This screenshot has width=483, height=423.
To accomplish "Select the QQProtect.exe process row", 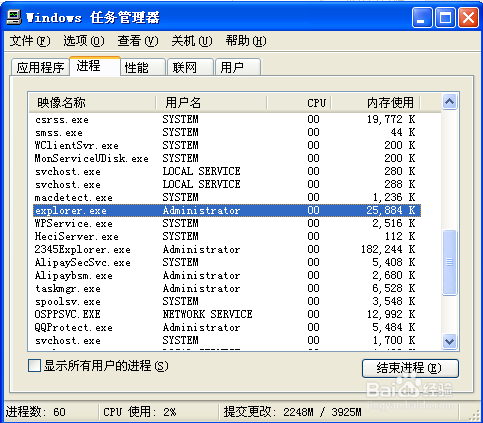I will (227, 327).
